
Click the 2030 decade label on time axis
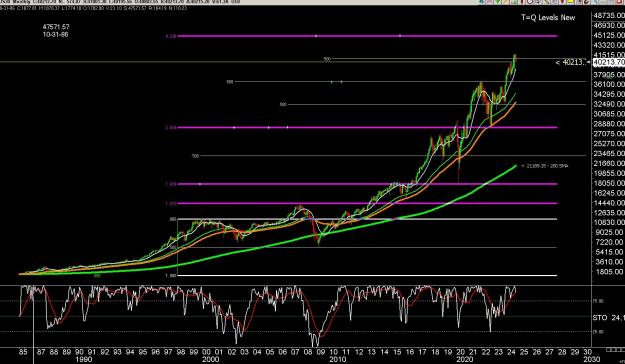coord(591,359)
